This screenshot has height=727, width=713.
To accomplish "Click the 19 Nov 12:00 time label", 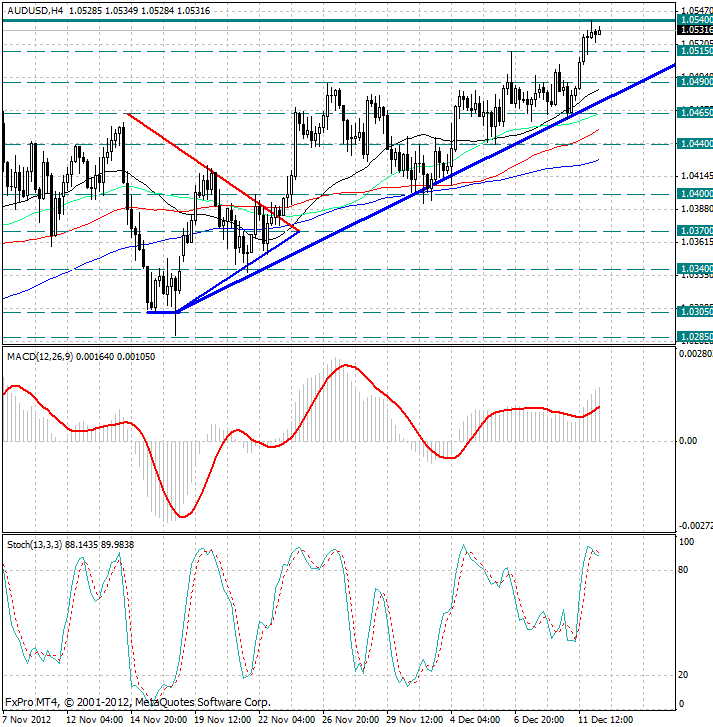I will (x=223, y=720).
